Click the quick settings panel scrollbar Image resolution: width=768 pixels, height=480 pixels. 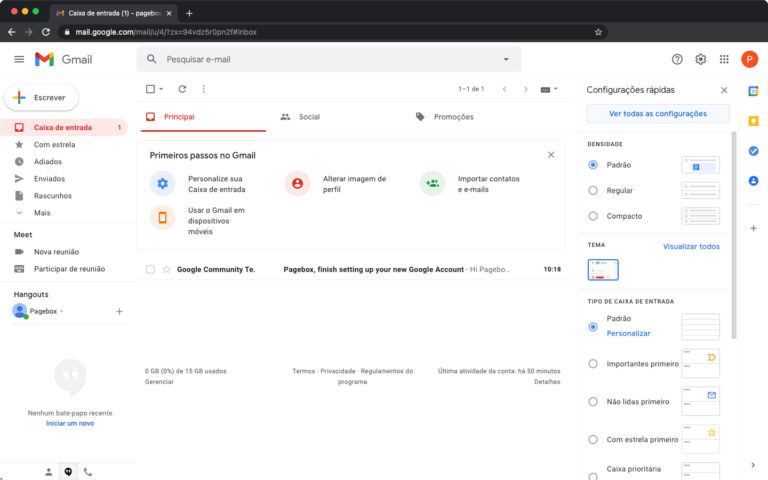pyautogui.click(x=733, y=235)
